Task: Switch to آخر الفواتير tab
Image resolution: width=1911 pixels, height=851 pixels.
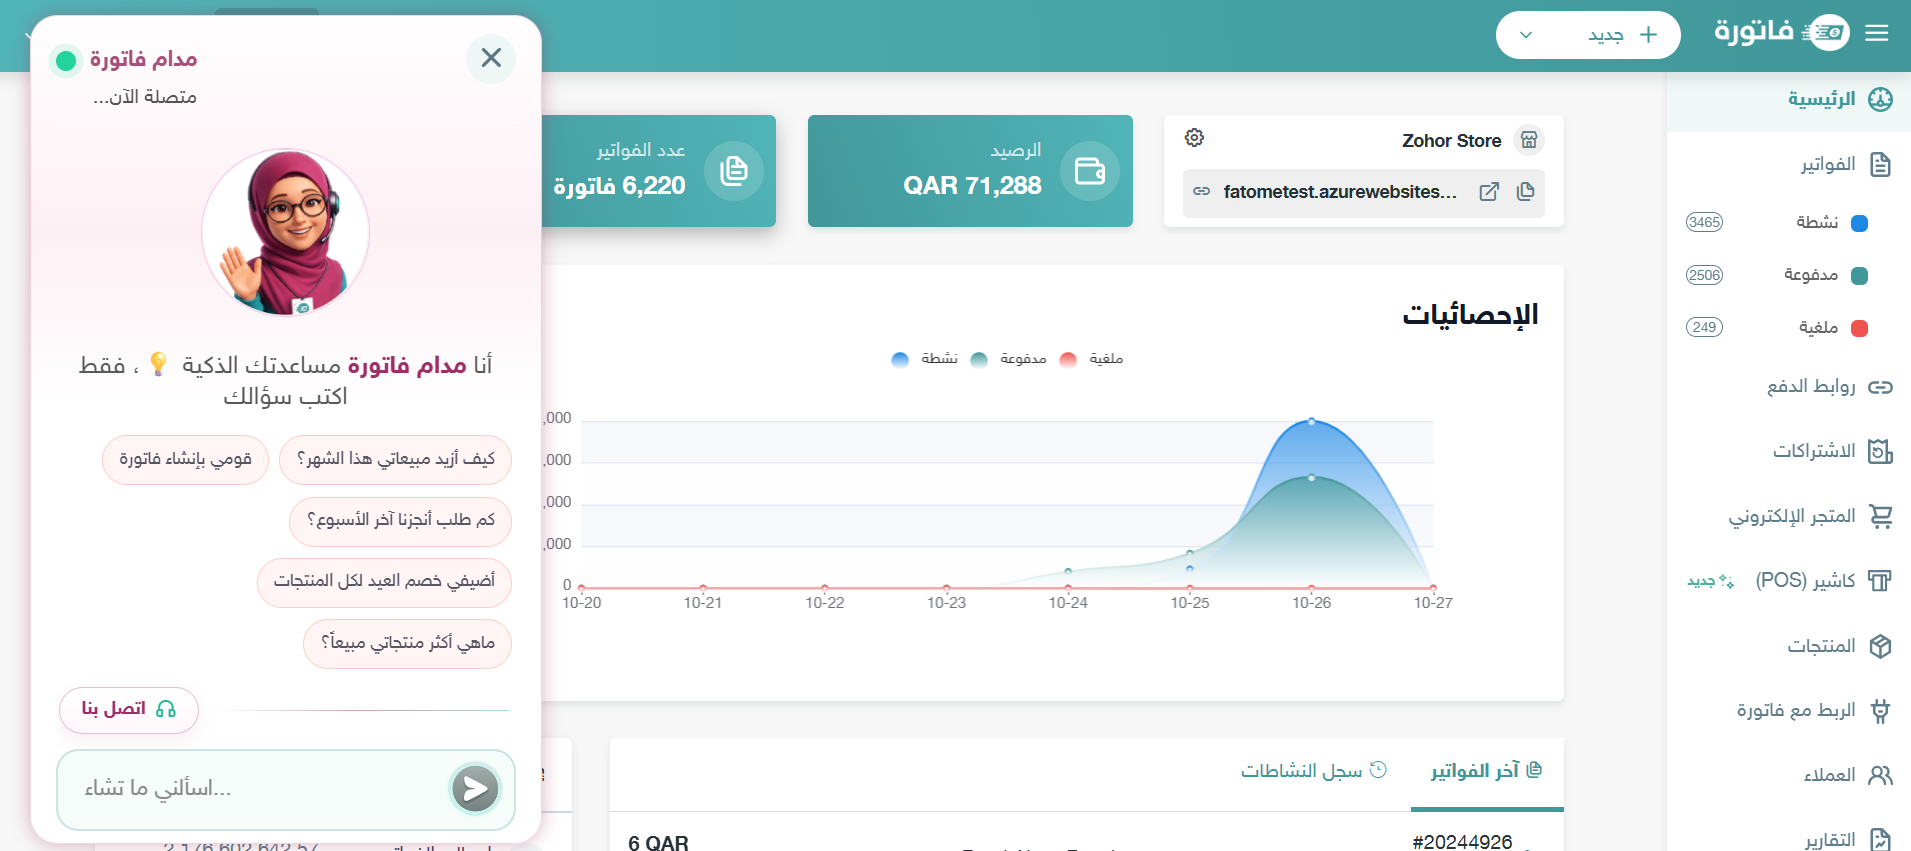Action: [x=1487, y=771]
